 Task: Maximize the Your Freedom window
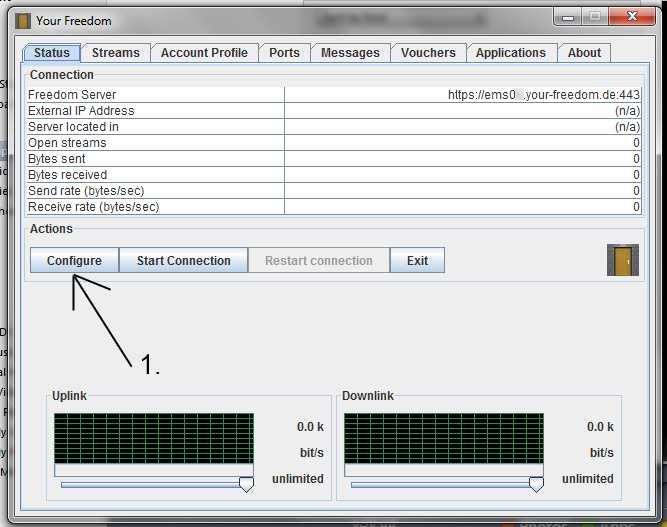(595, 17)
